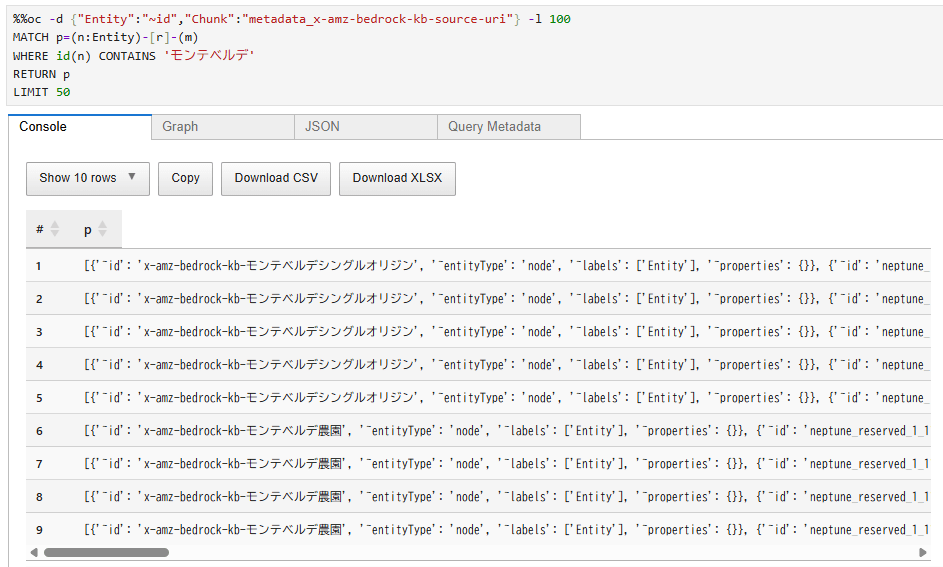Select the Query Metadata tab

tap(509, 127)
